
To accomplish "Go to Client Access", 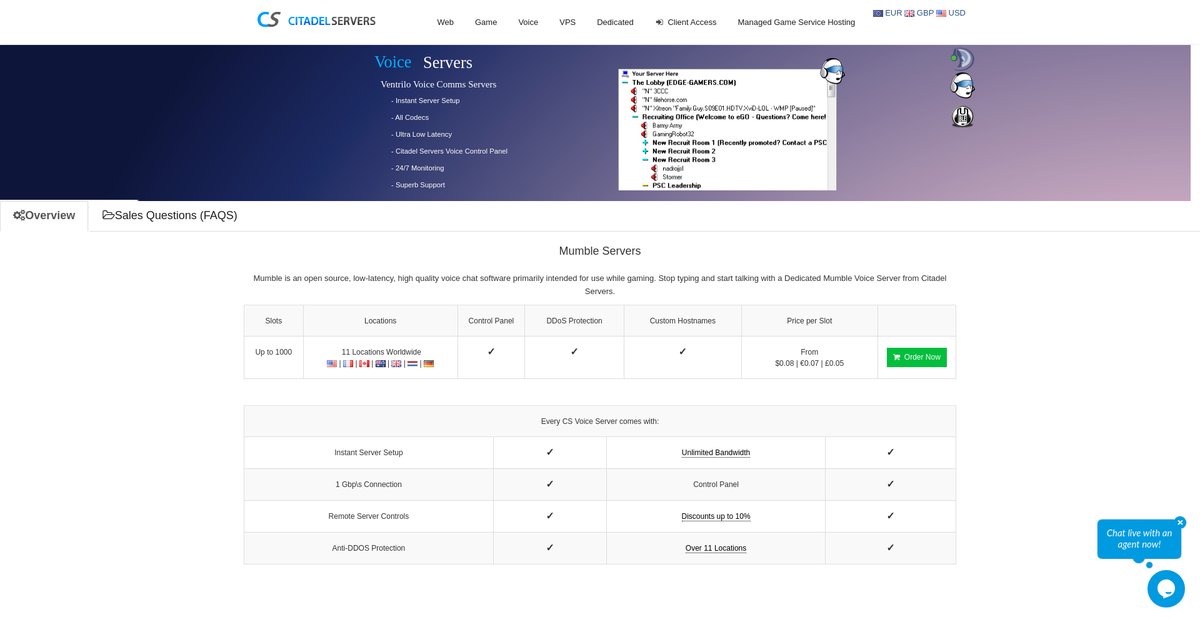I will tap(686, 22).
